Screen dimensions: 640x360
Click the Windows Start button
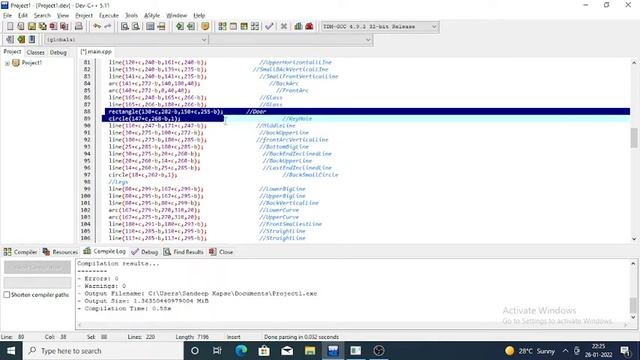(11, 351)
